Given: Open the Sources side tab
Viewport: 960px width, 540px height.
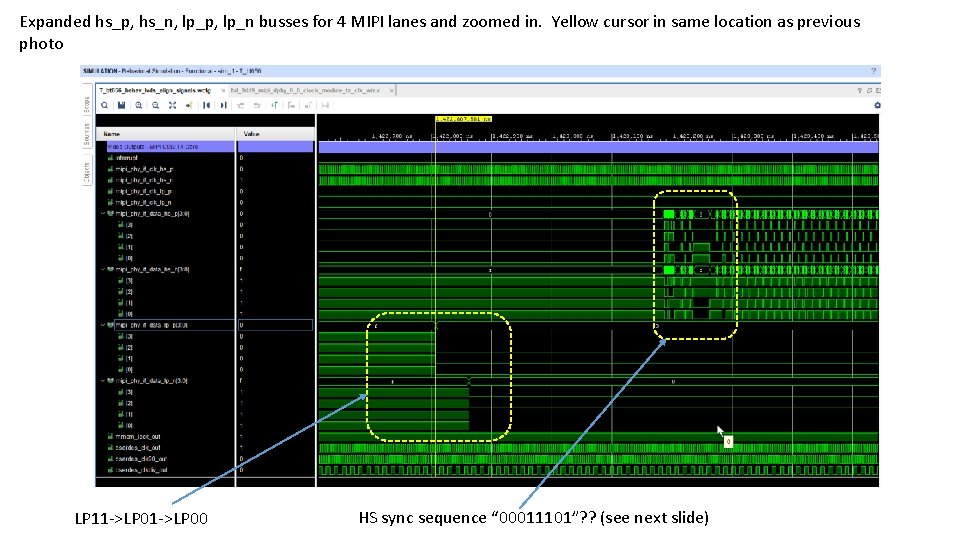Looking at the screenshot, I should (87, 134).
